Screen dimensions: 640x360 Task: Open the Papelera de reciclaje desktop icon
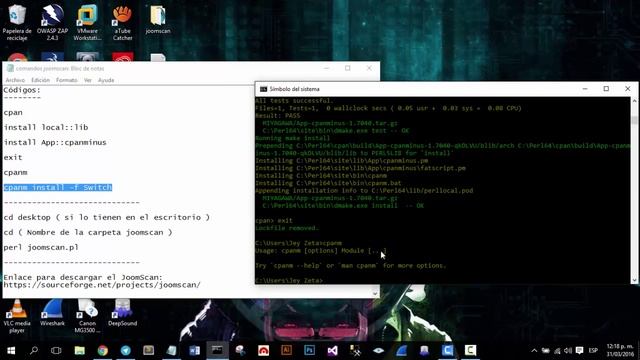tap(17, 22)
